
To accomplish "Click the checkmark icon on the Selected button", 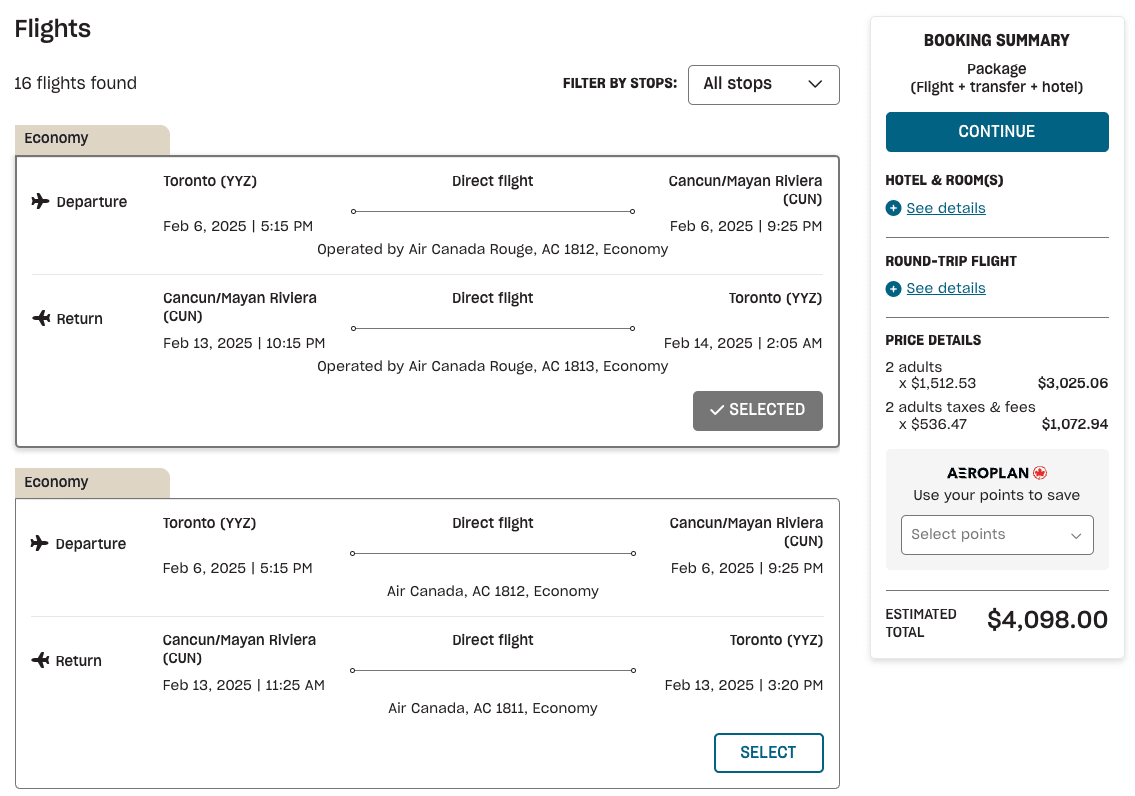I will tap(716, 410).
